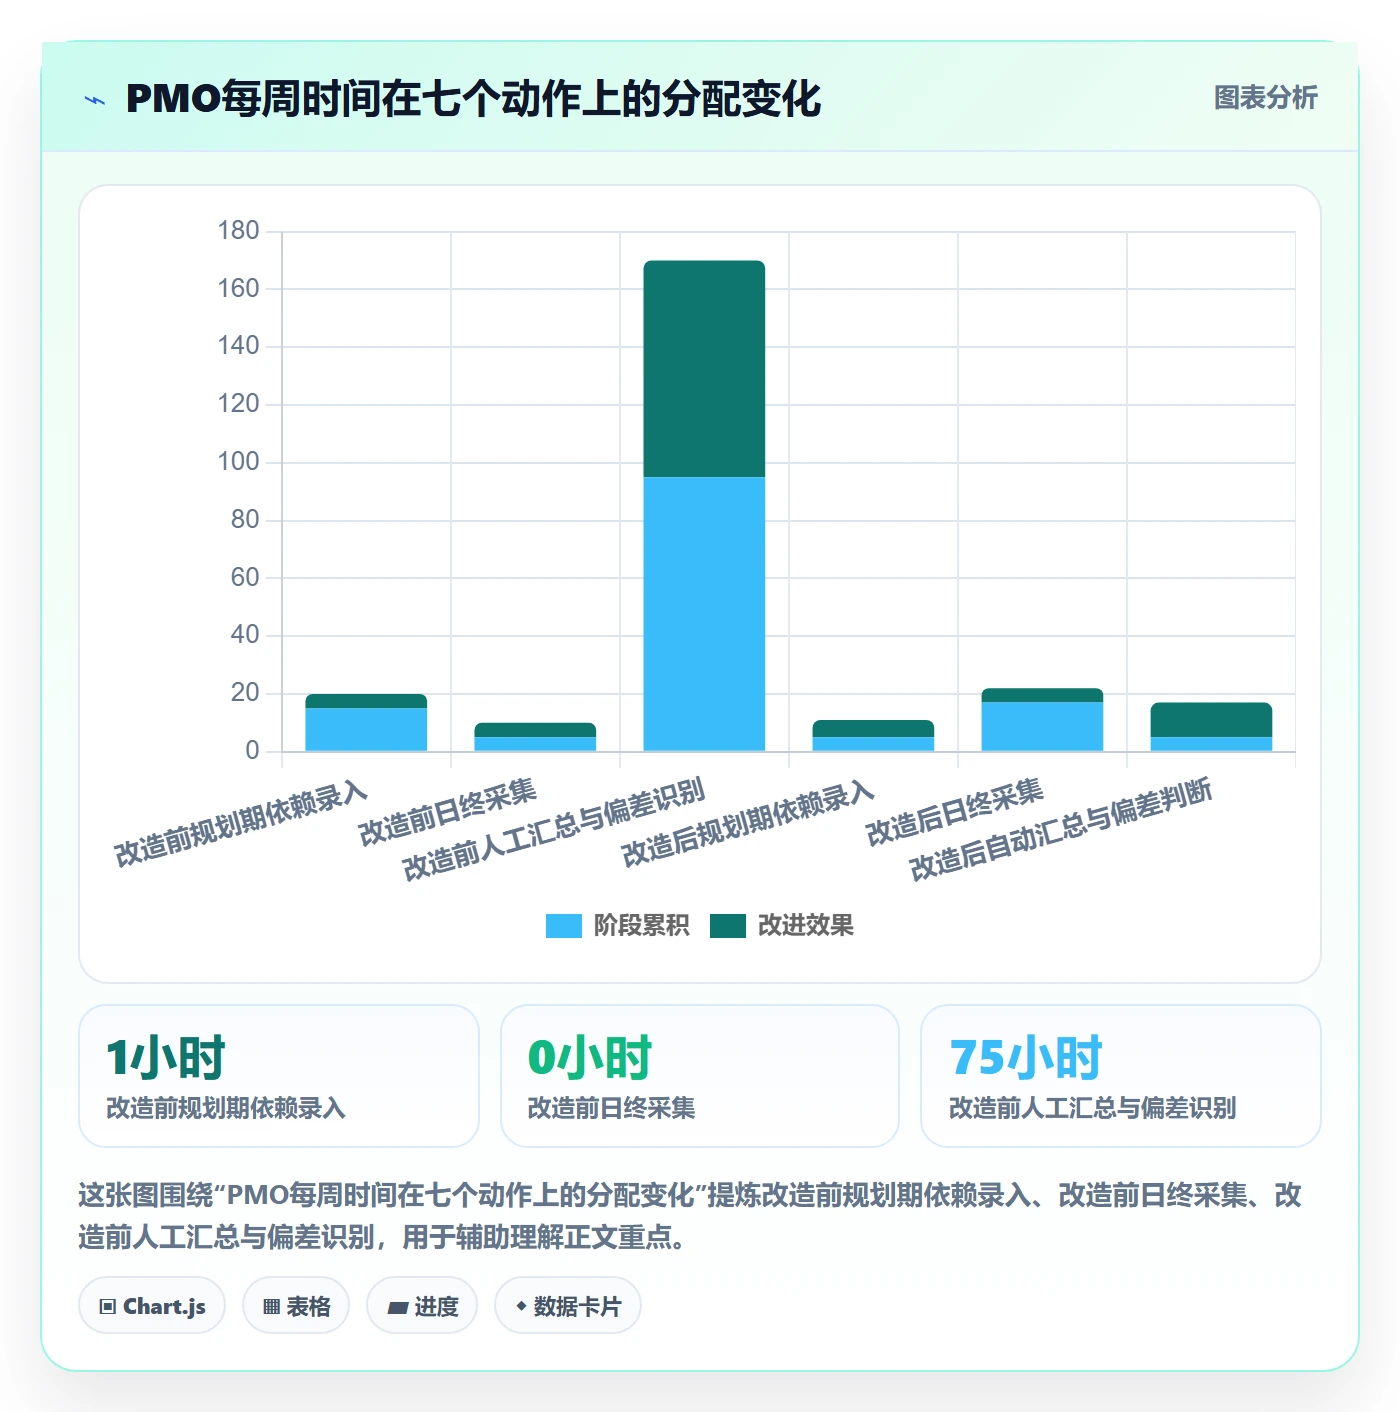Select the Chart.js tag chip
Screen dimensions: 1400x1412
click(152, 1306)
